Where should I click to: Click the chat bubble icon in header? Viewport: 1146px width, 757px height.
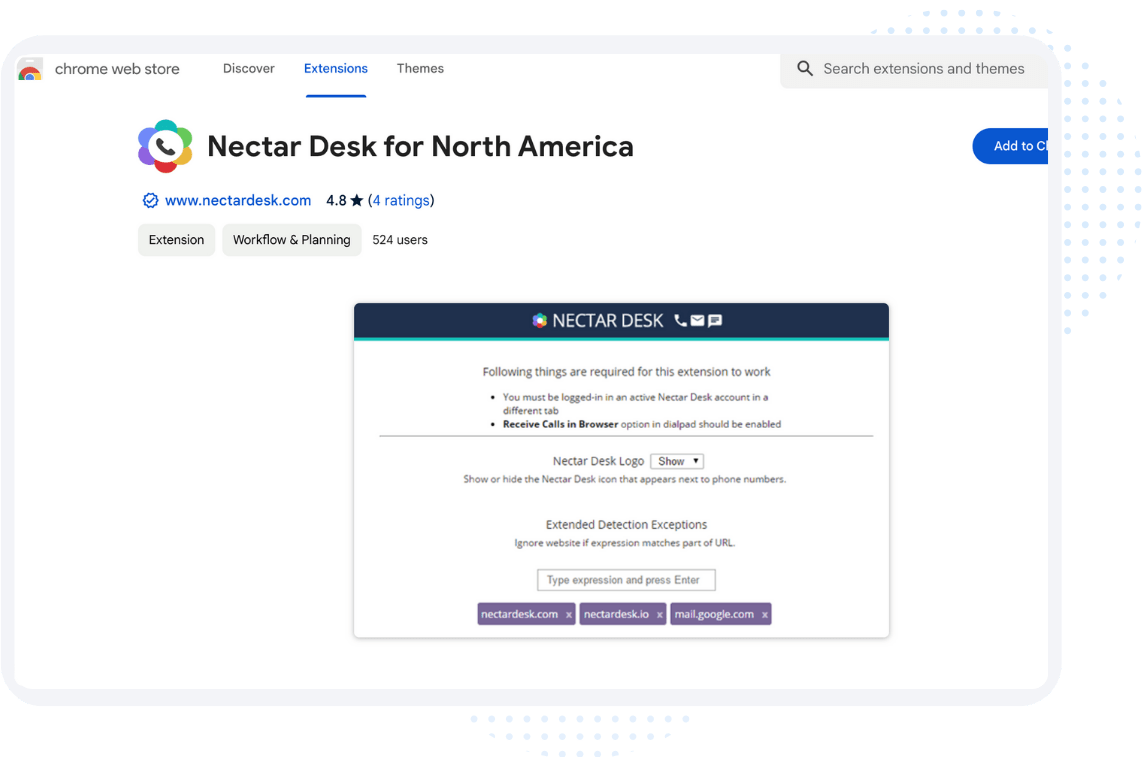pyautogui.click(x=715, y=321)
